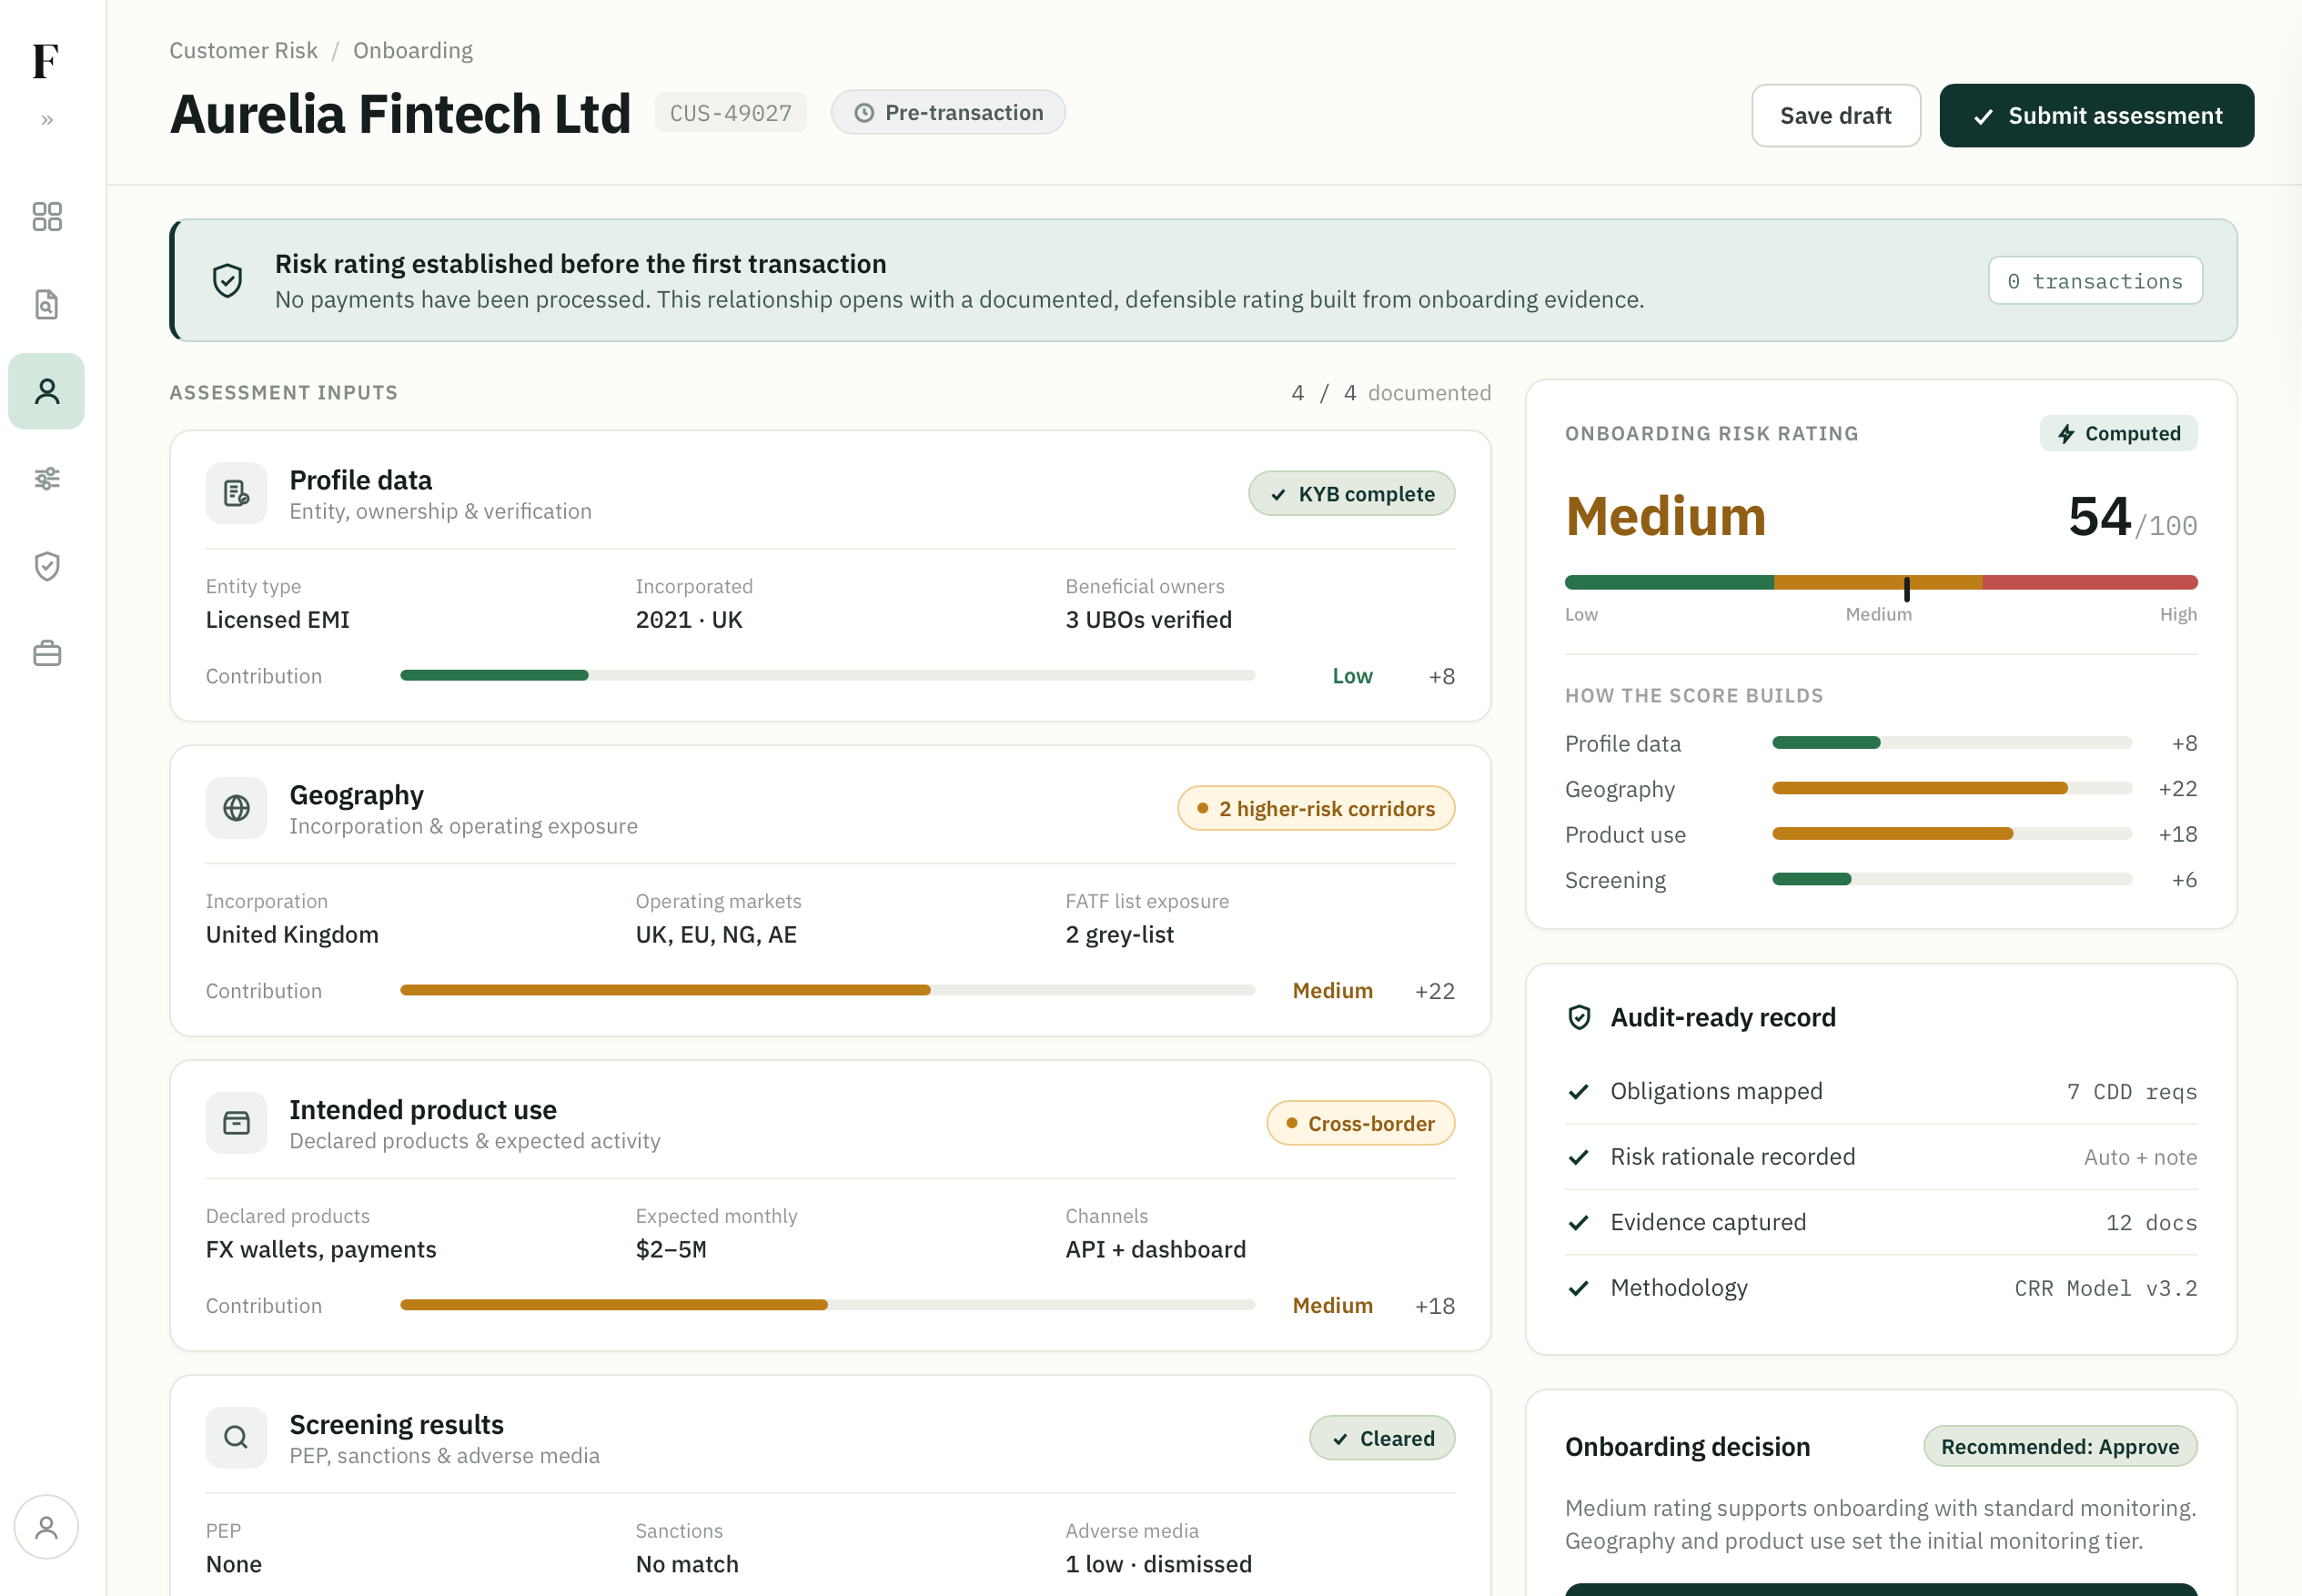Expand the sidebar with double chevron

pos(47,120)
